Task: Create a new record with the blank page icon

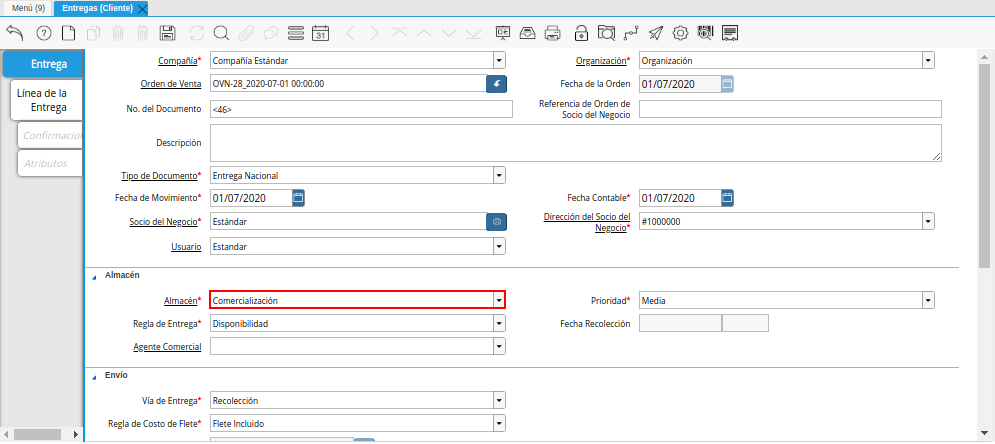Action: 68,33
